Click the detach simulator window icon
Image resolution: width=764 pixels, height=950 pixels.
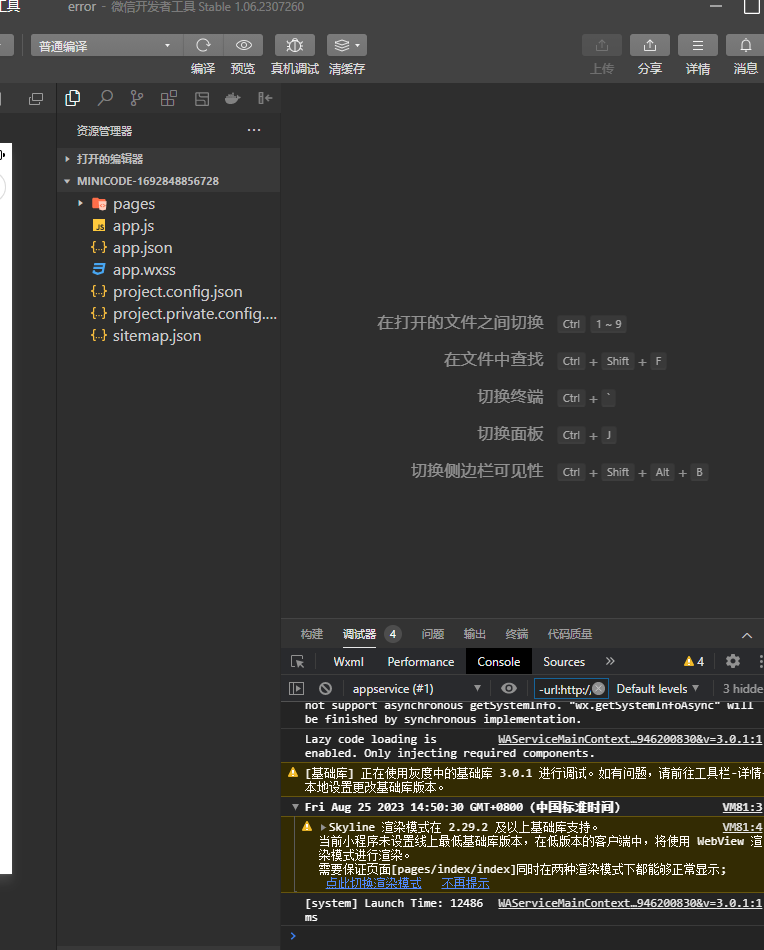pos(36,99)
